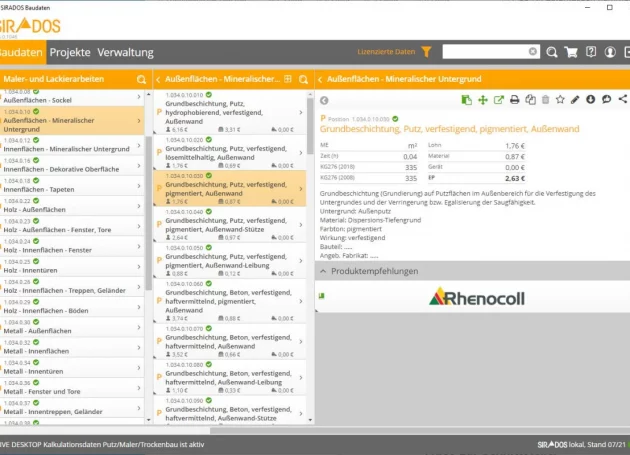The width and height of the screenshot is (630, 455).
Task: Open the Verwaltung tab
Action: 126,52
